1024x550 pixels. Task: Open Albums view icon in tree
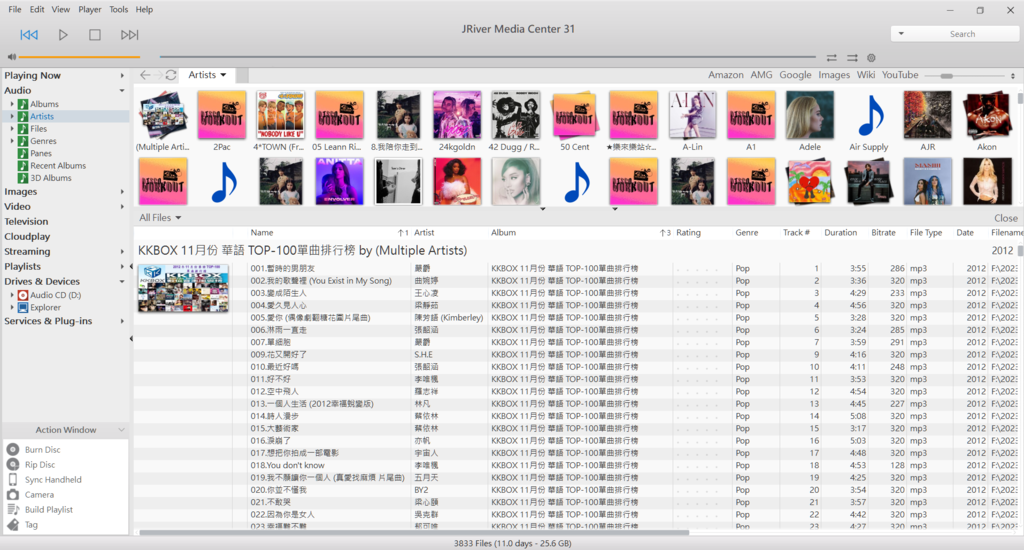click(x=23, y=104)
